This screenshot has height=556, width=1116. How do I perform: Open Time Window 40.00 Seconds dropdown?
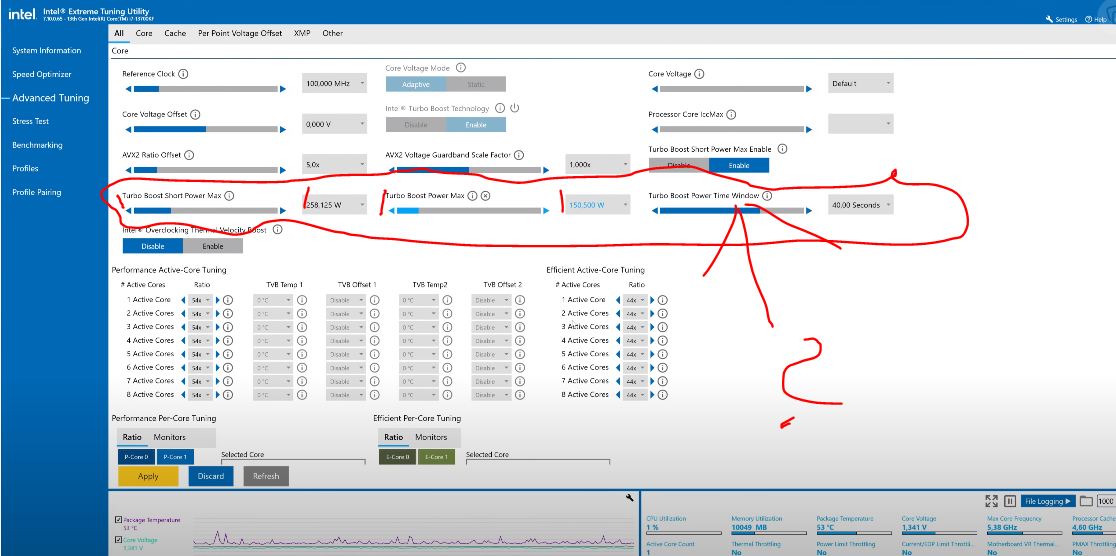coord(860,205)
